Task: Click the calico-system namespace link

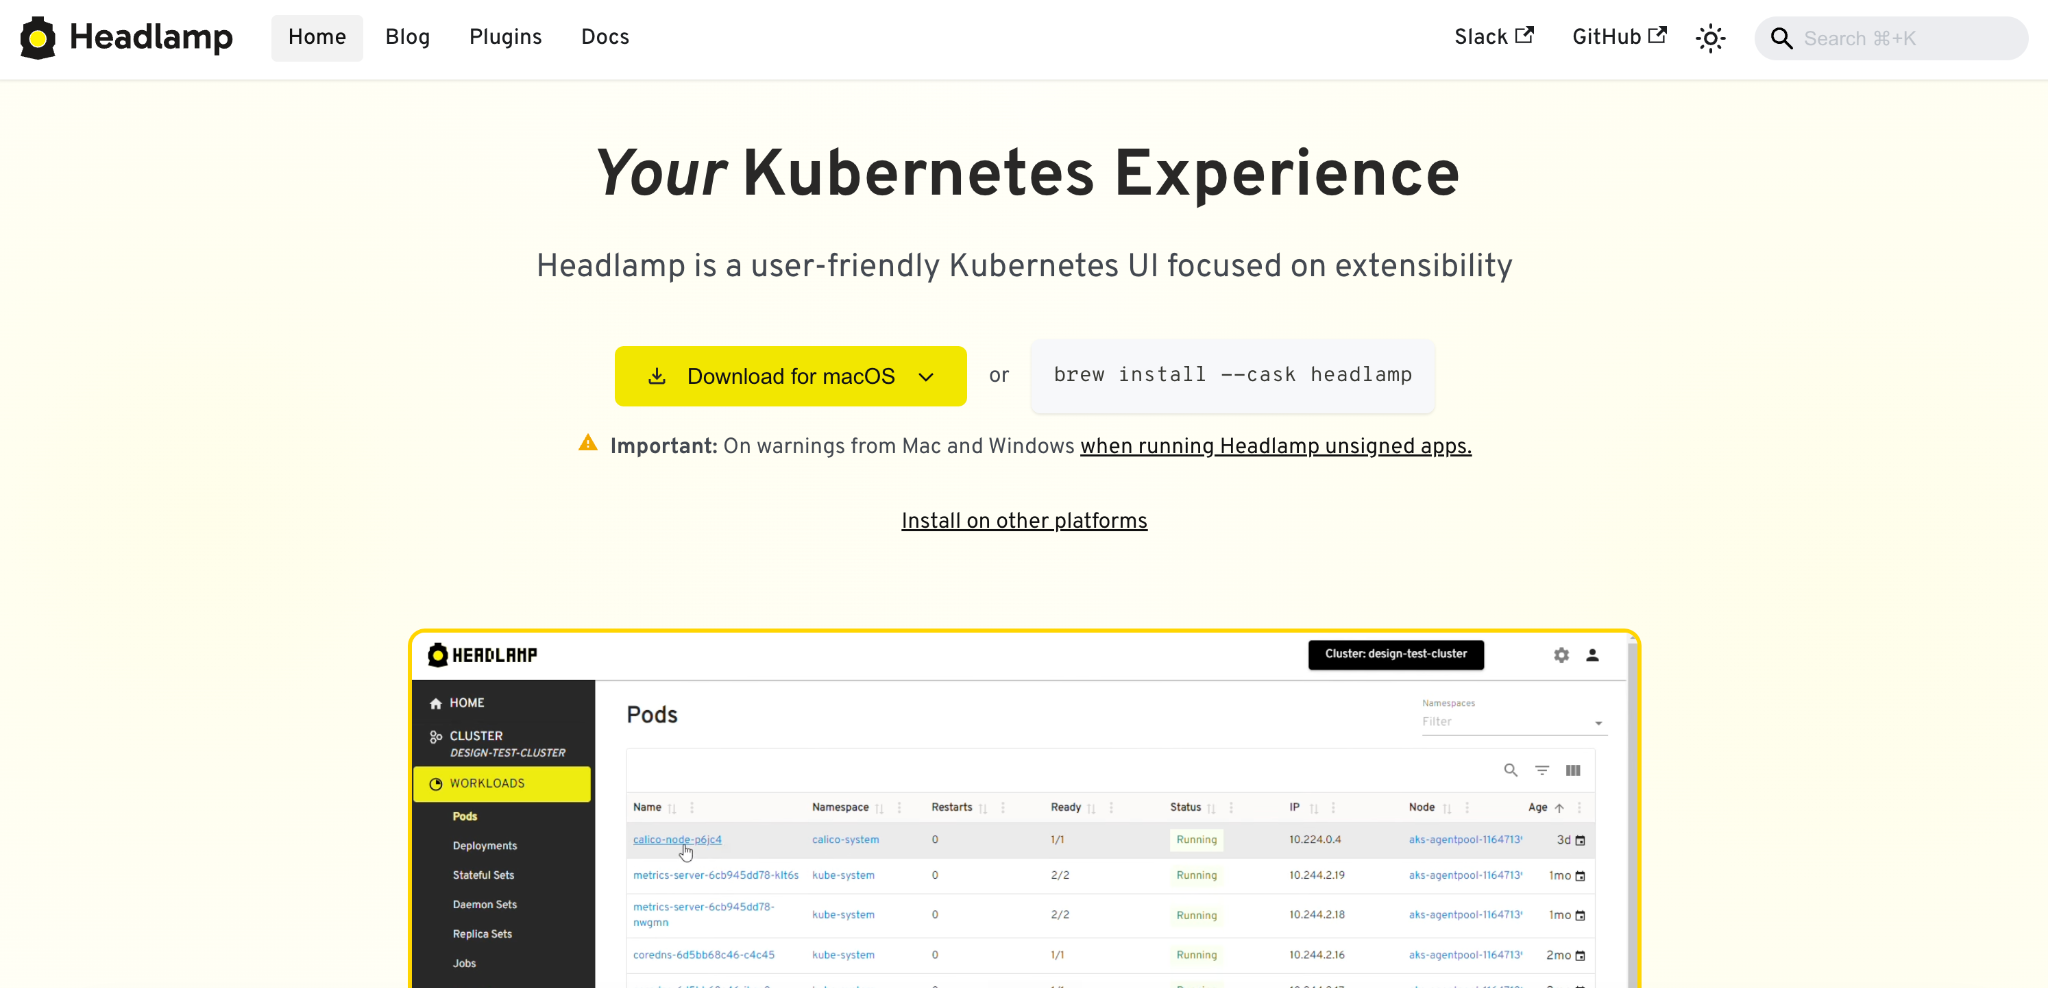Action: click(x=846, y=840)
